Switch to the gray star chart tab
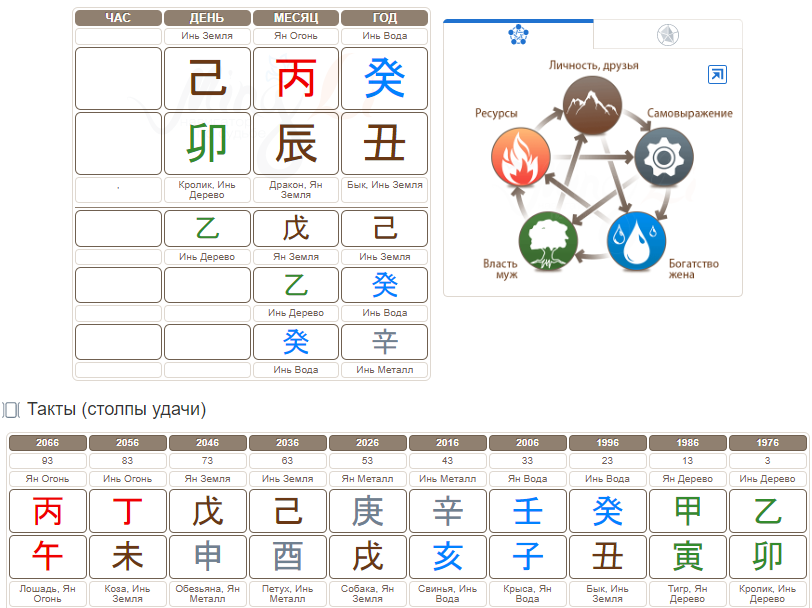 pyautogui.click(x=667, y=35)
